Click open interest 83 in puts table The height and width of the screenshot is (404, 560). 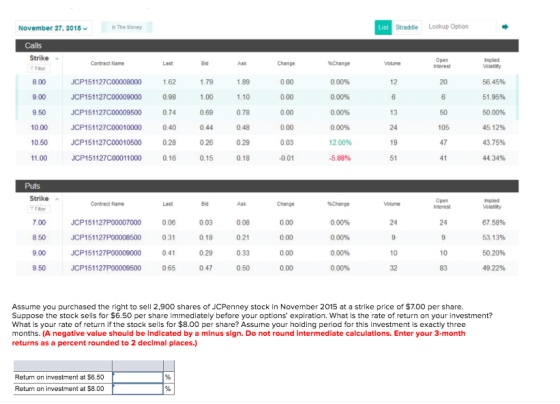tap(443, 268)
